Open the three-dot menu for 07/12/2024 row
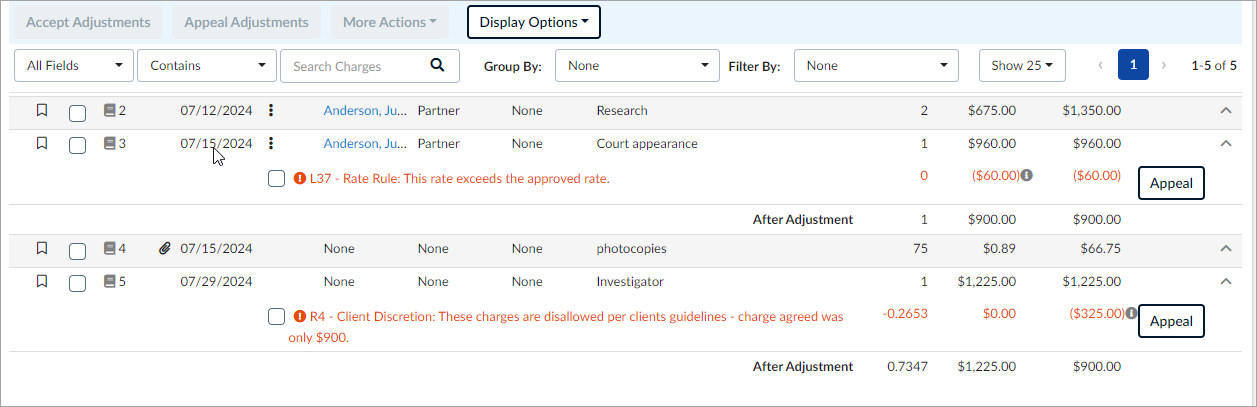Viewport: 1257px width, 407px height. click(271, 111)
